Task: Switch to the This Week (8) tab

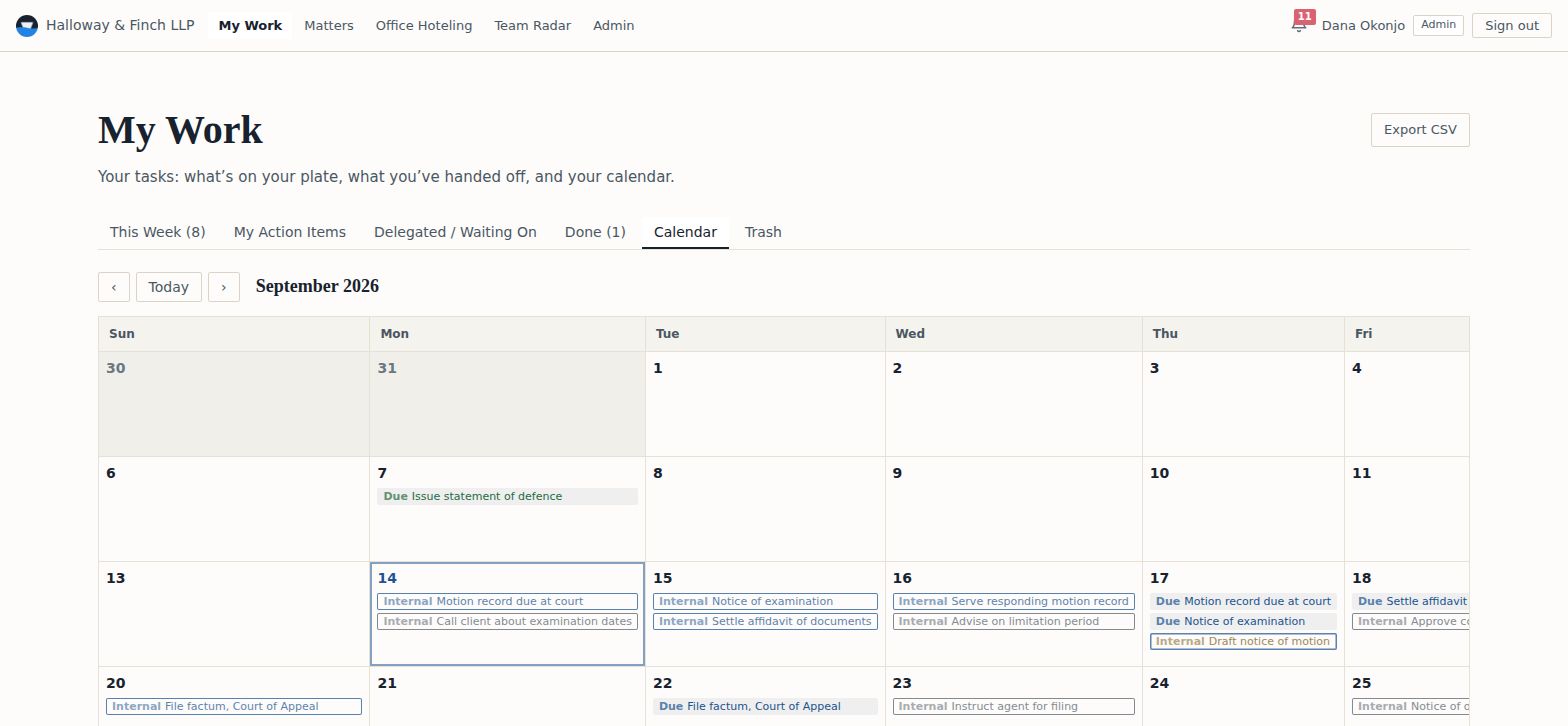Action: point(158,232)
